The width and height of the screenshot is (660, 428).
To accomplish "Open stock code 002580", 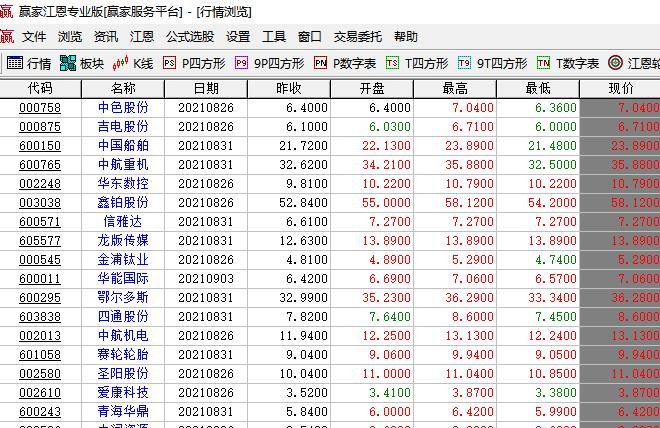I will tap(40, 374).
